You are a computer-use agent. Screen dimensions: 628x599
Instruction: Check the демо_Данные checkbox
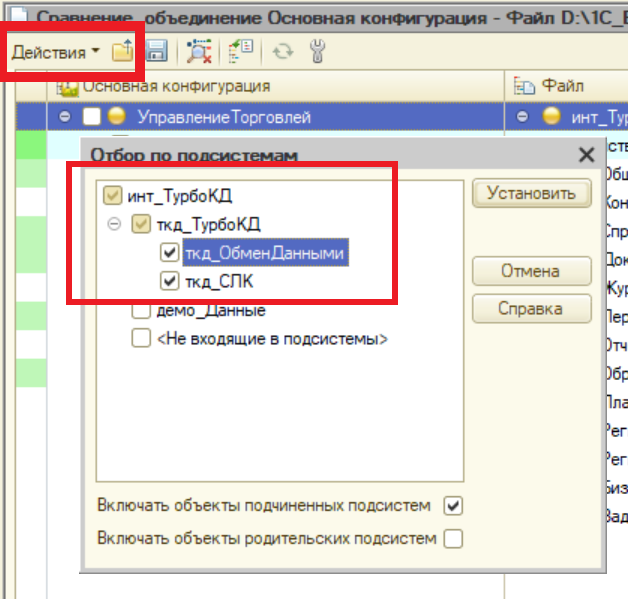click(141, 311)
